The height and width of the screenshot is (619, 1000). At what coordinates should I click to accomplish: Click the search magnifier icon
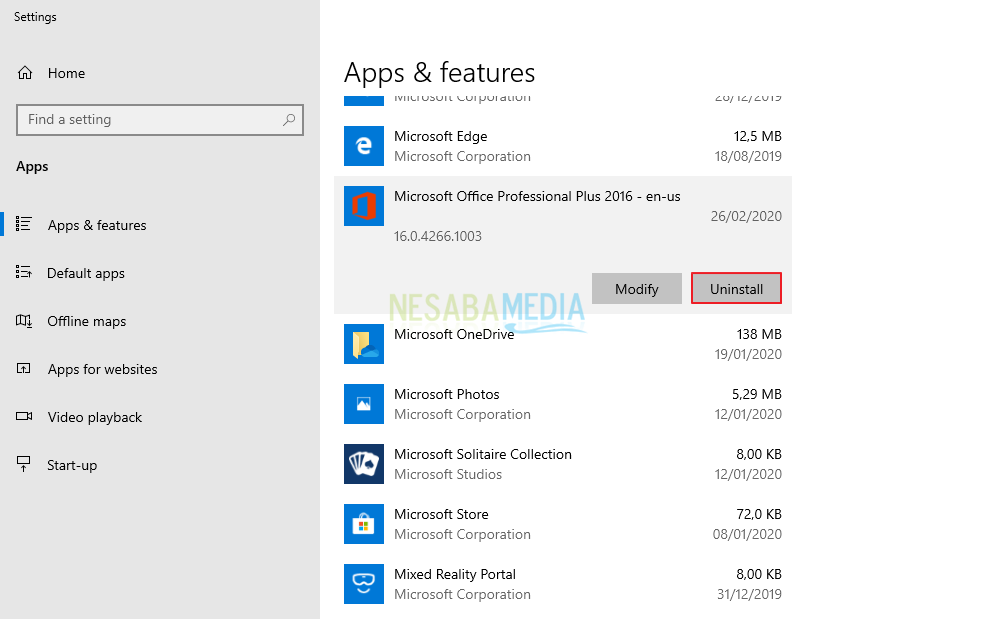[x=289, y=120]
